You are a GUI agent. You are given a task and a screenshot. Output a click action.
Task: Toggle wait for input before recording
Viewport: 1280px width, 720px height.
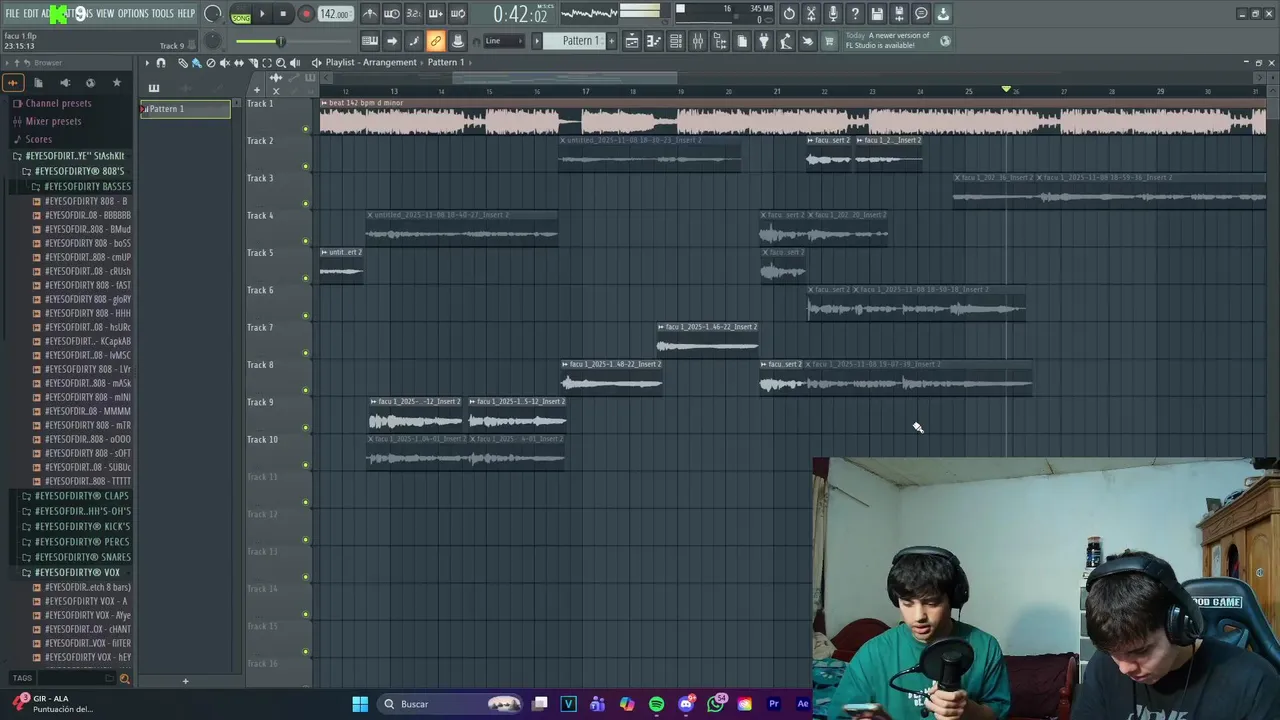point(392,14)
